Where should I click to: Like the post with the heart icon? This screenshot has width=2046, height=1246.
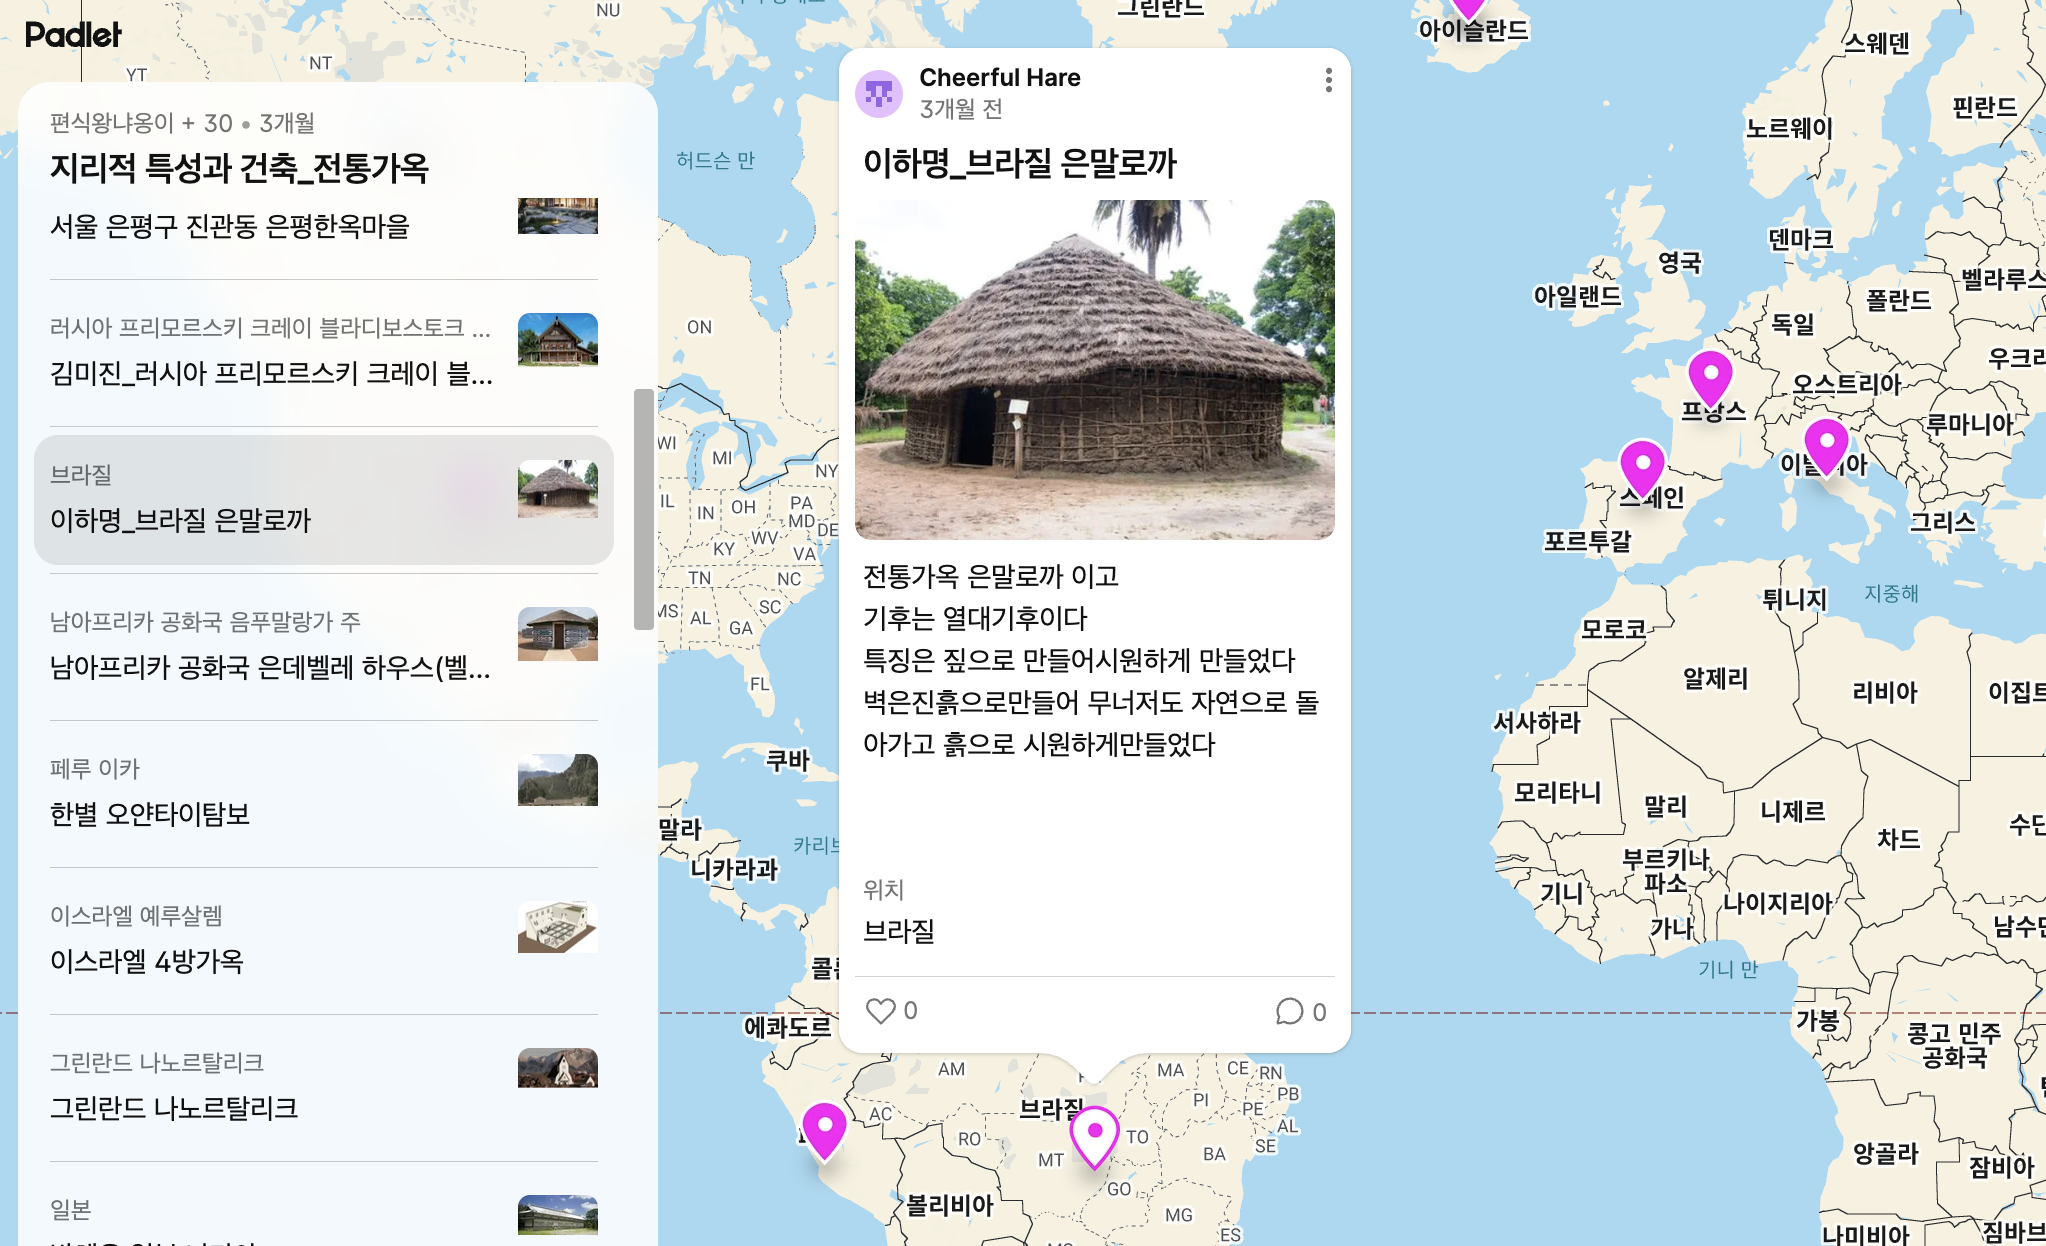(880, 1011)
